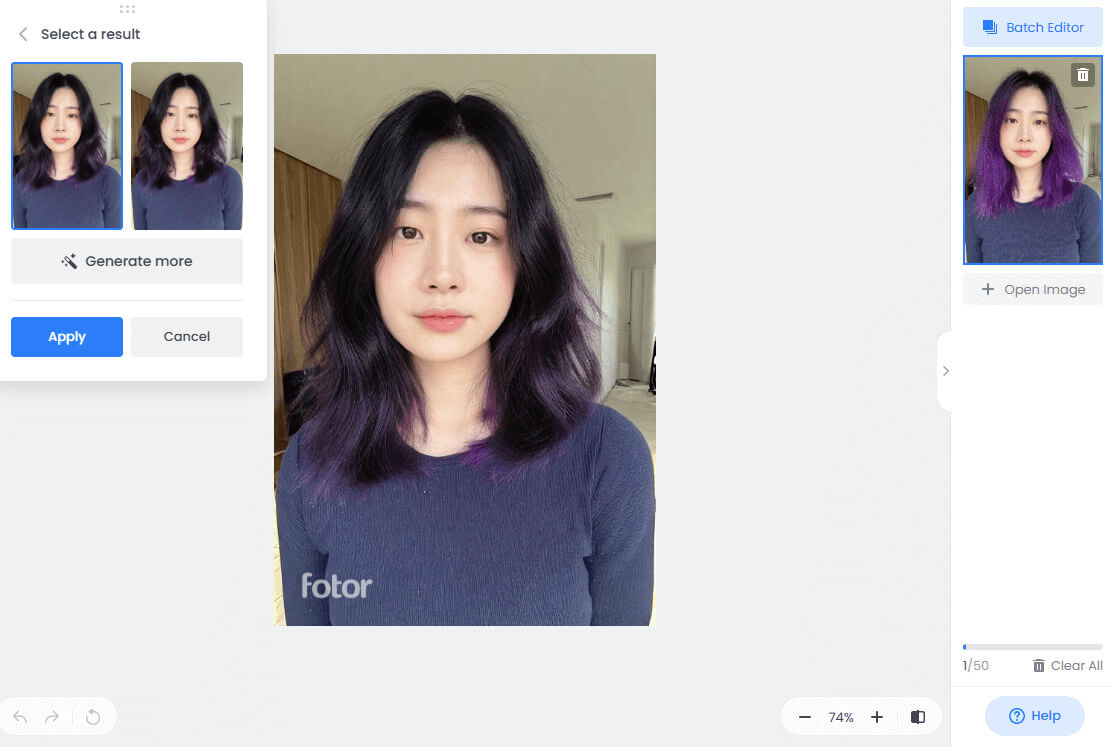
Task: Select the second generated result thumbnail
Action: pos(187,146)
